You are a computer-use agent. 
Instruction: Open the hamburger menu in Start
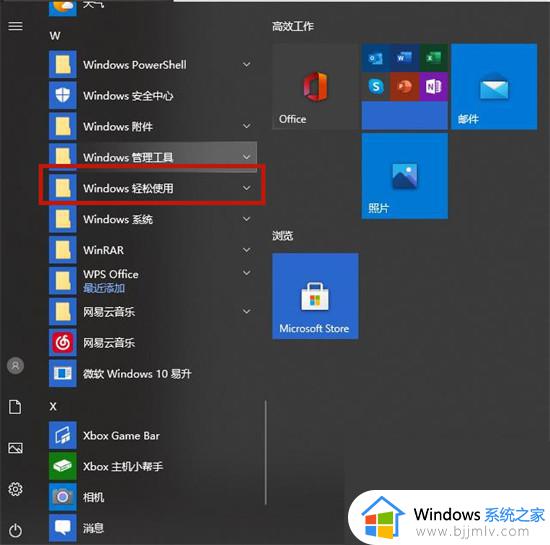pyautogui.click(x=15, y=26)
